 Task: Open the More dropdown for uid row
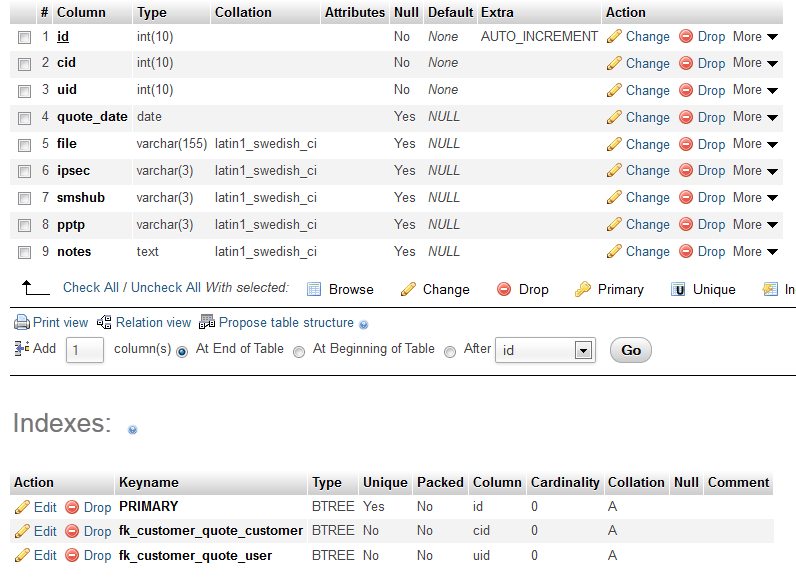click(755, 90)
